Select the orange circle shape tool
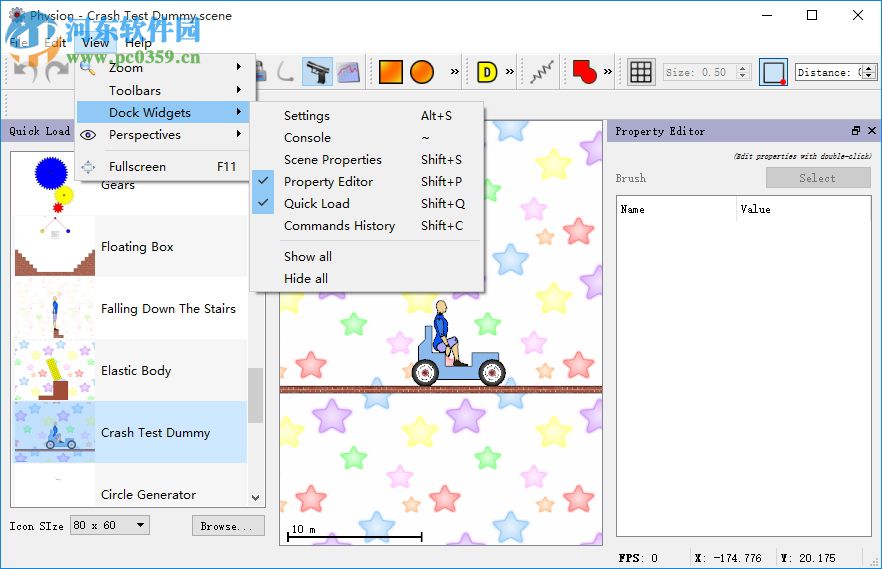This screenshot has width=882, height=569. [422, 72]
